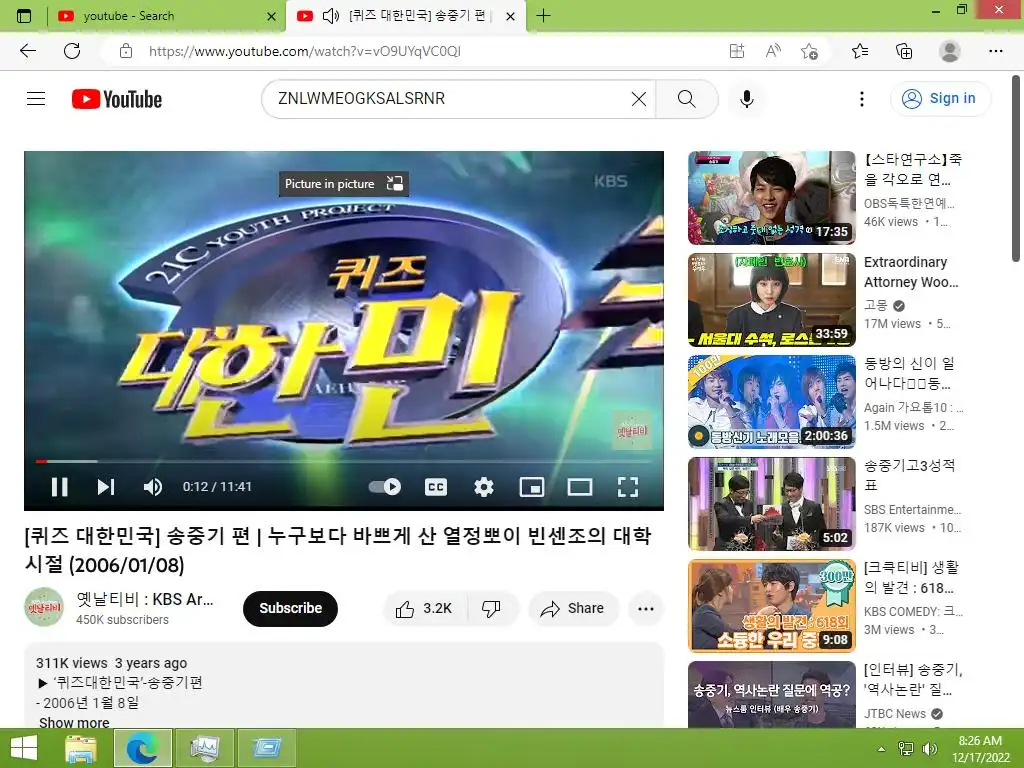Open the taskbar volume control

pos(930,749)
